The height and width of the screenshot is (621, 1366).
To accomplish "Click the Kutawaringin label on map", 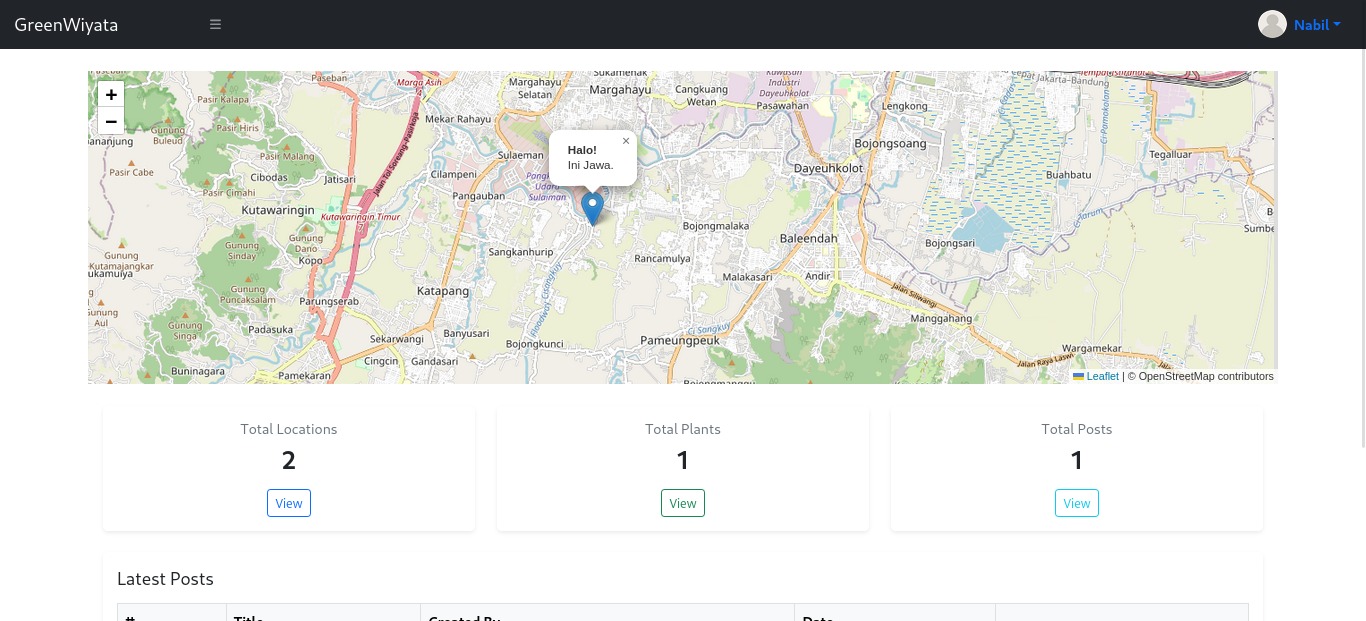I will 278,211.
